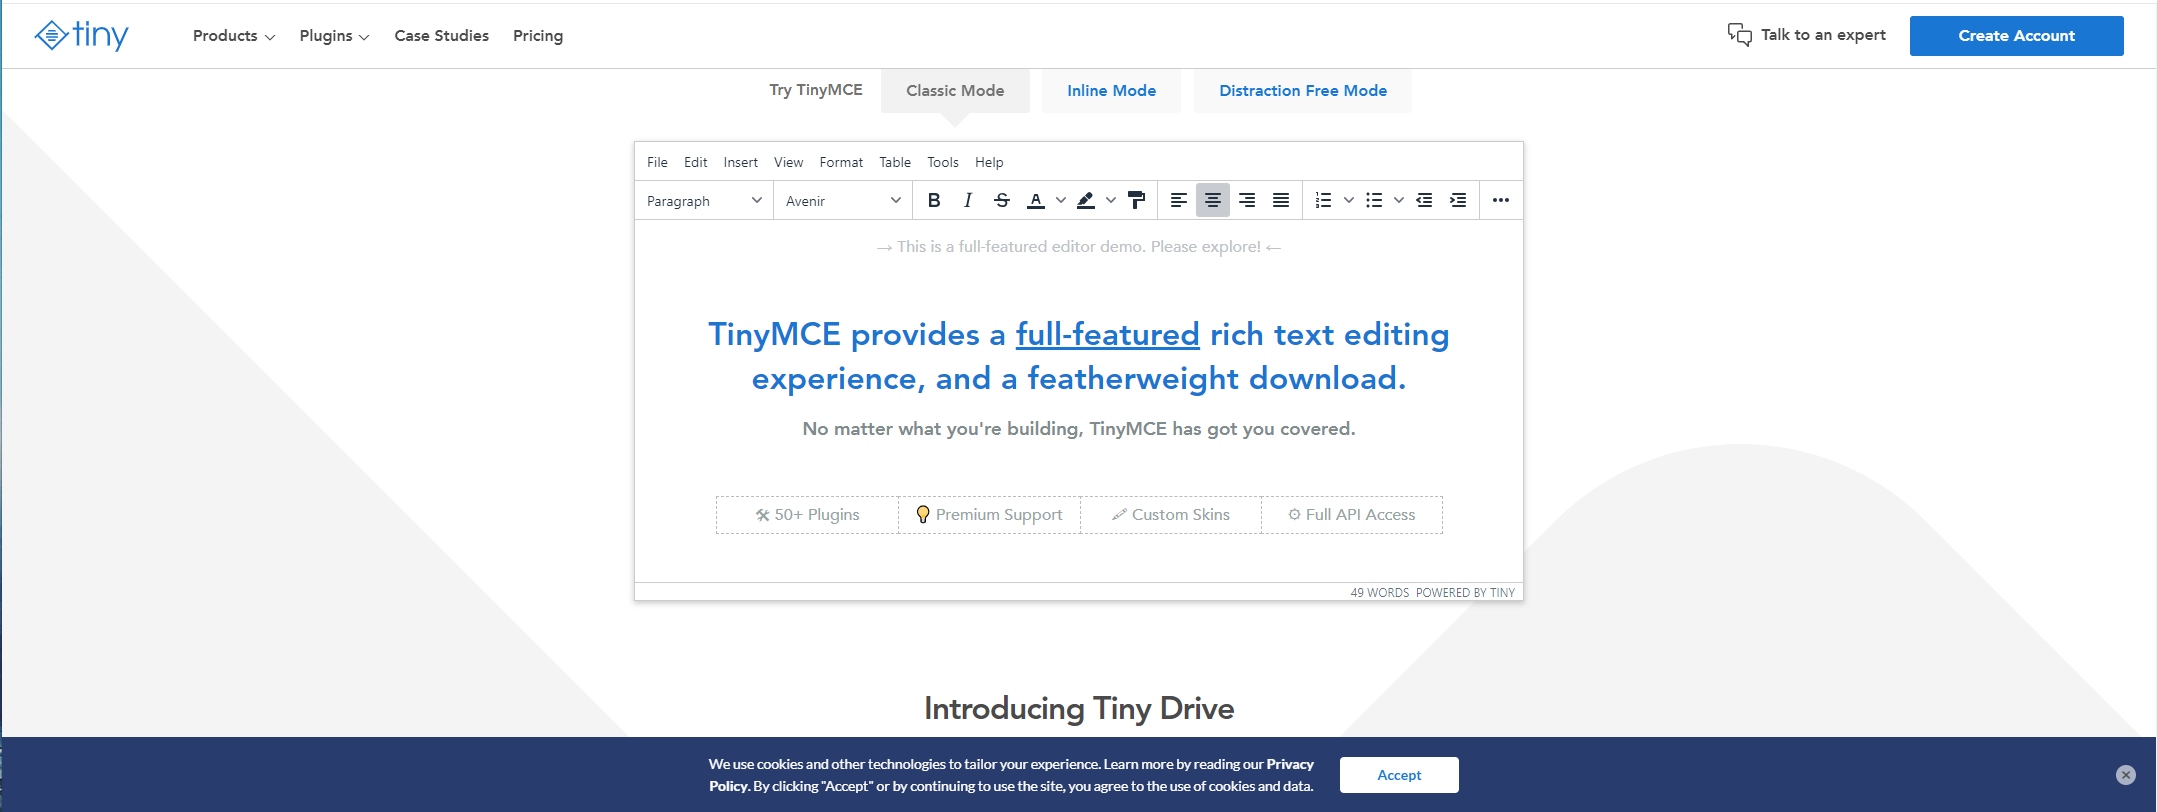The width and height of the screenshot is (2157, 812).
Task: Open the text color picker arrow
Action: point(1061,200)
